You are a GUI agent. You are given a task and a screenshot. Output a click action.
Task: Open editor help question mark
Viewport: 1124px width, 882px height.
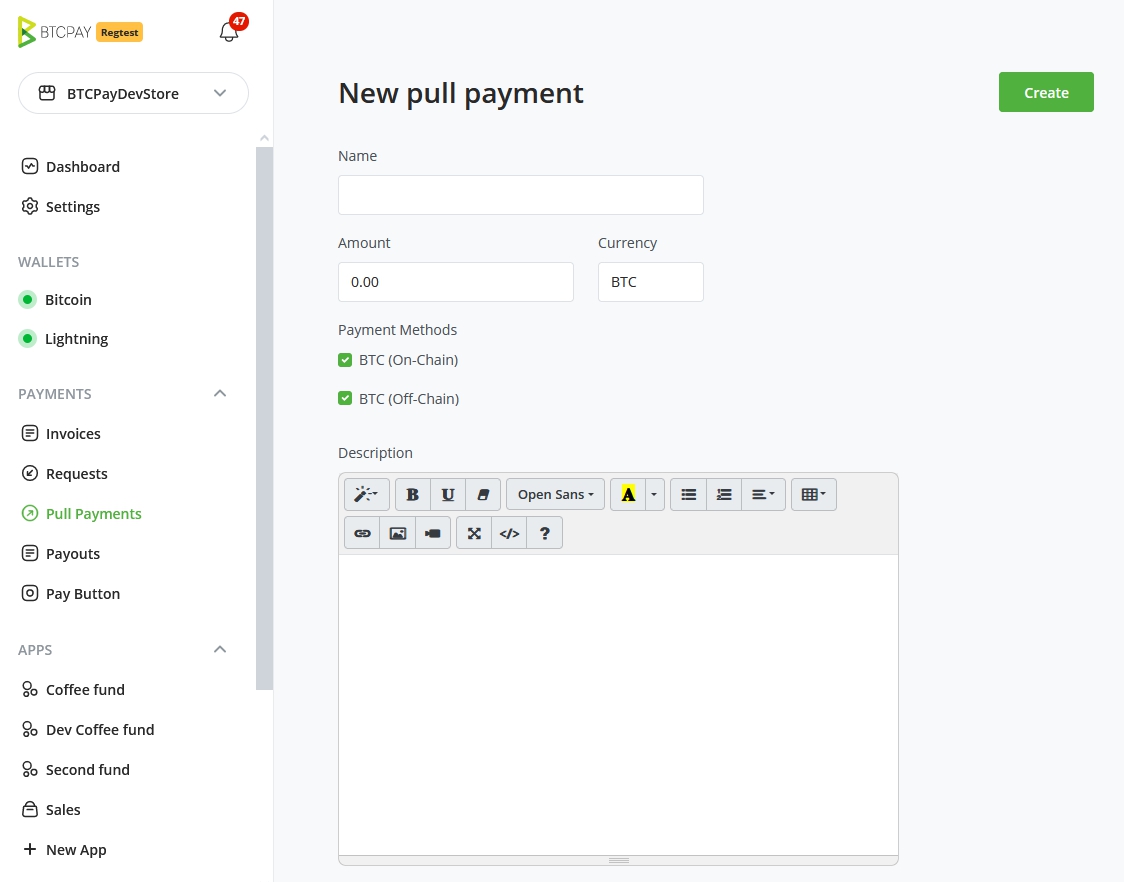545,533
